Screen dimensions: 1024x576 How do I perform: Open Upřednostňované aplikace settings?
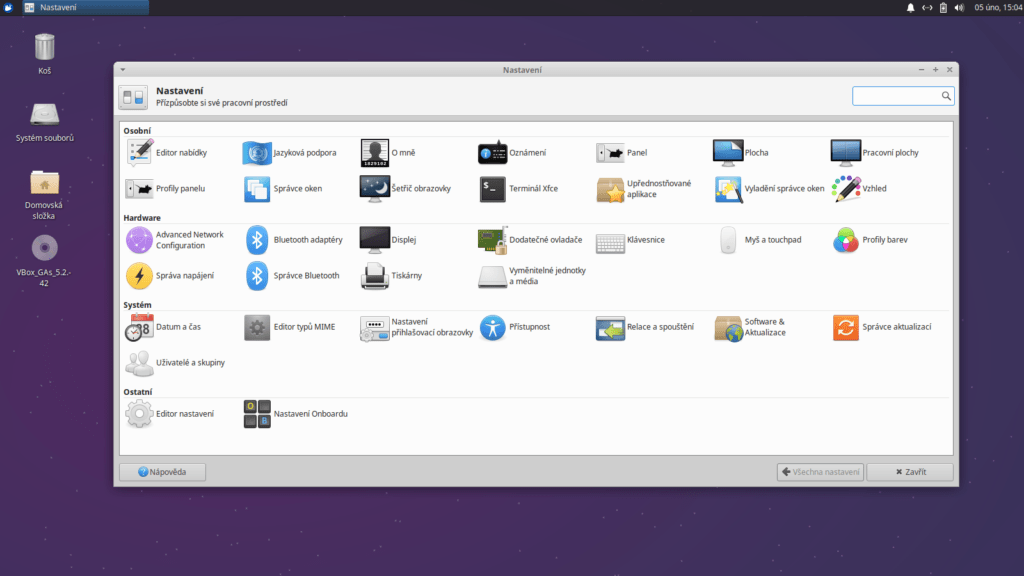(x=644, y=189)
